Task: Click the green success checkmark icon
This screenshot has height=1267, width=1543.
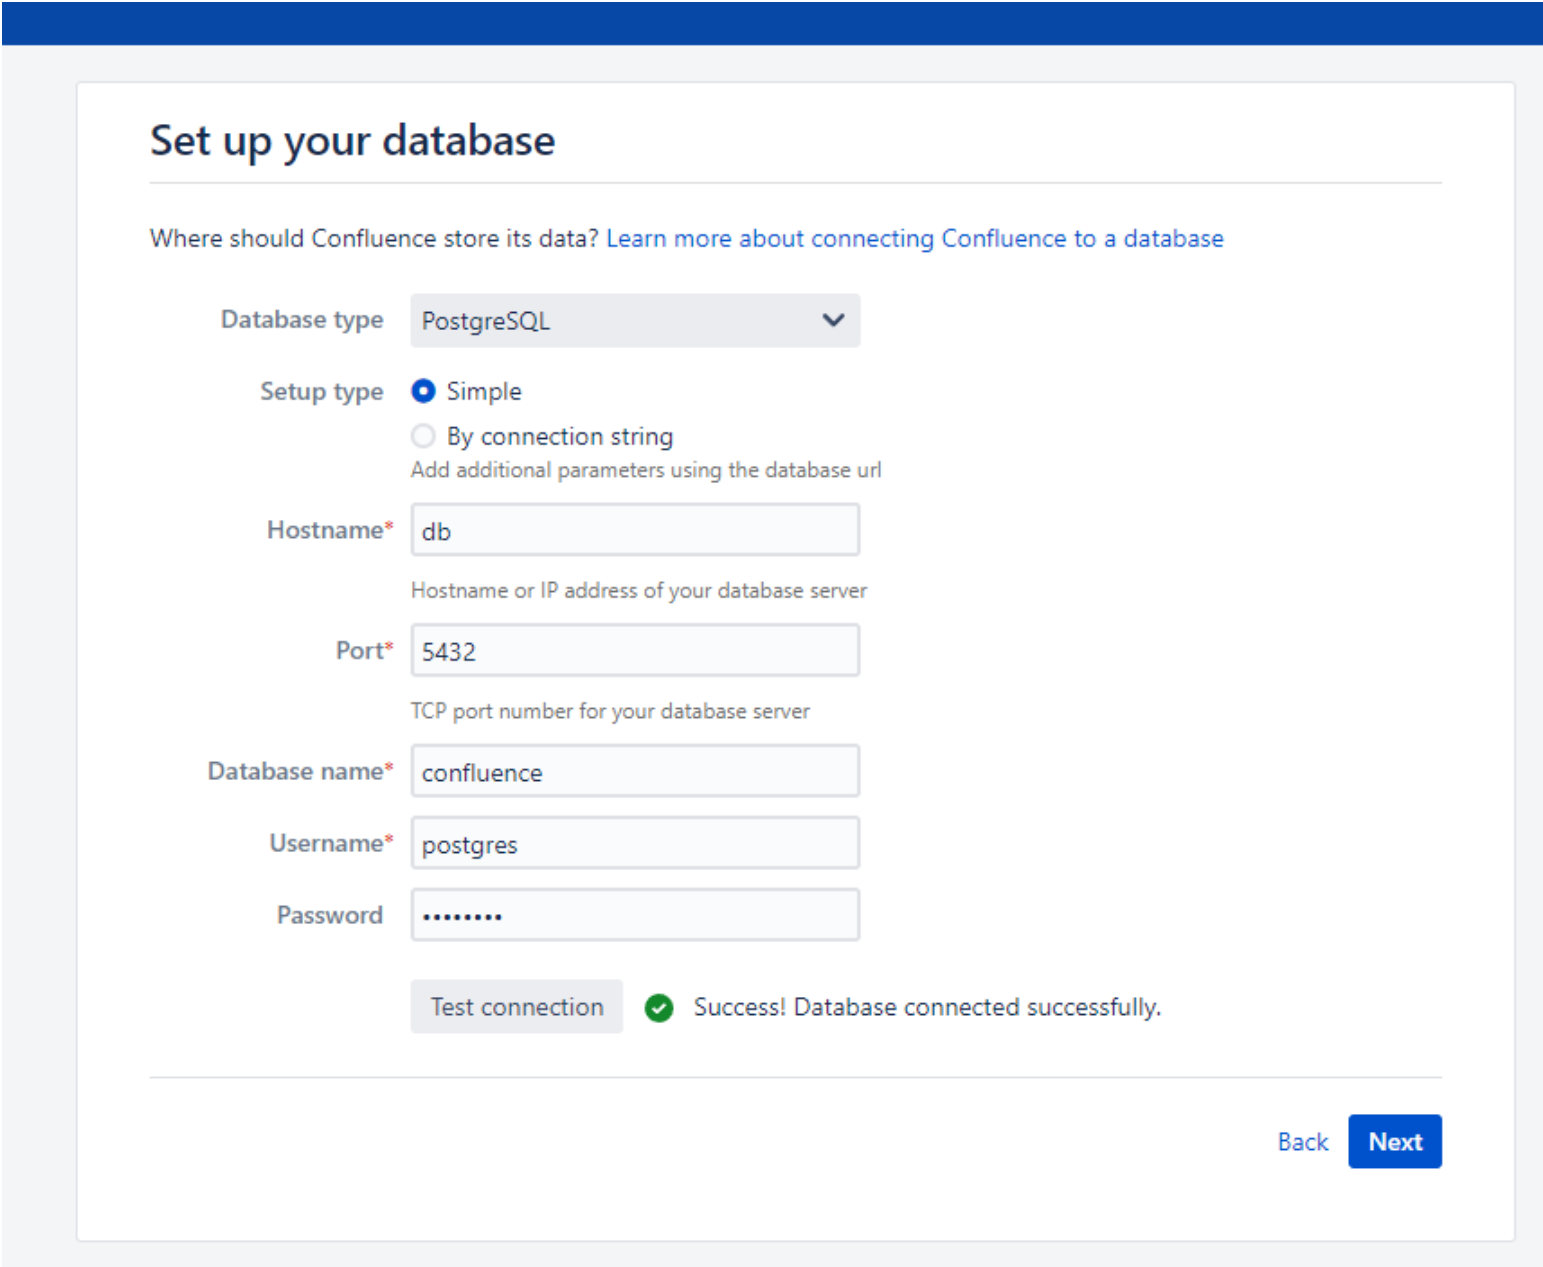Action: [x=658, y=1007]
